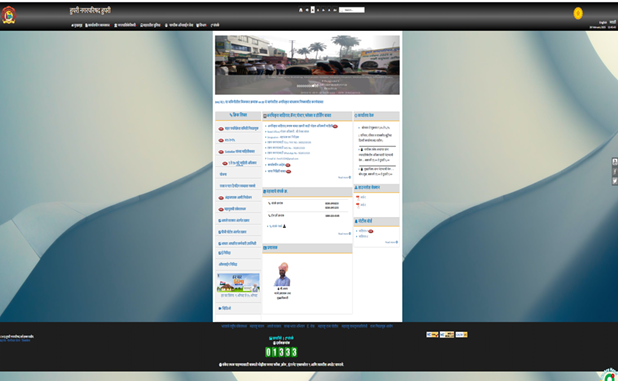Click the first red PDF icon in right column
624x381 pixels.
click(x=358, y=197)
